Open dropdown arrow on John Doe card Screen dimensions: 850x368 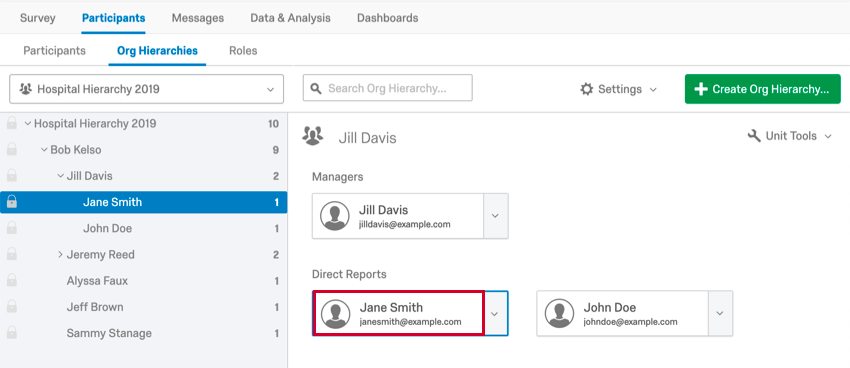pyautogui.click(x=720, y=313)
